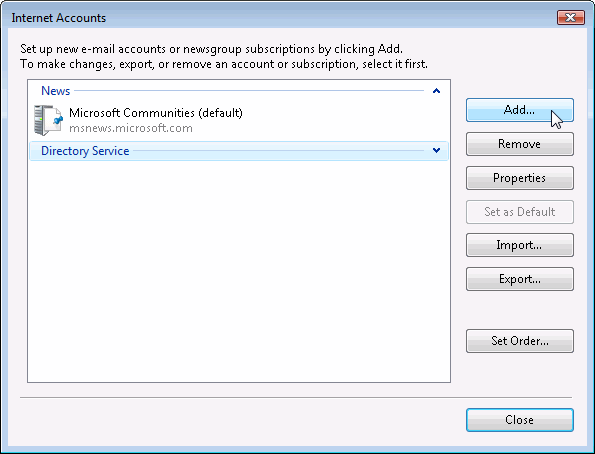Click the Directory Service divider line
The image size is (595, 454).
point(279,151)
